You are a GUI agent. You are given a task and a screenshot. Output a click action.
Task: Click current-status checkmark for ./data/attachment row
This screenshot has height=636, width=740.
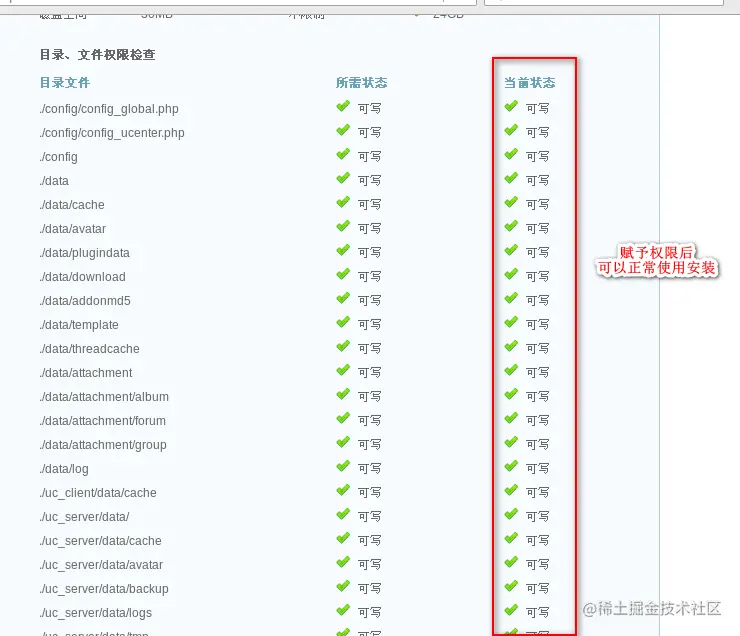511,370
